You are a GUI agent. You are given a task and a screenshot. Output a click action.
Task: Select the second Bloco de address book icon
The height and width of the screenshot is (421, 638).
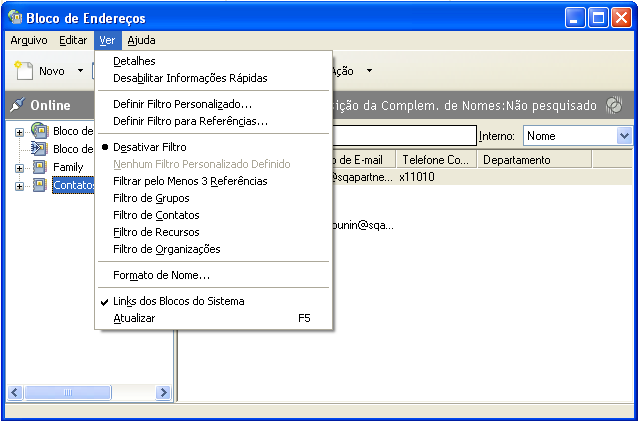39,148
